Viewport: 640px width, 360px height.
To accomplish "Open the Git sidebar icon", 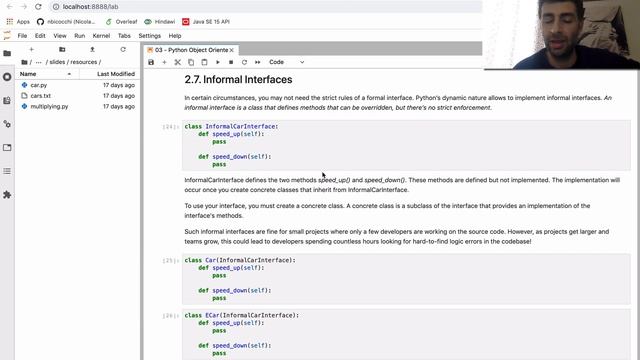I will 7,124.
